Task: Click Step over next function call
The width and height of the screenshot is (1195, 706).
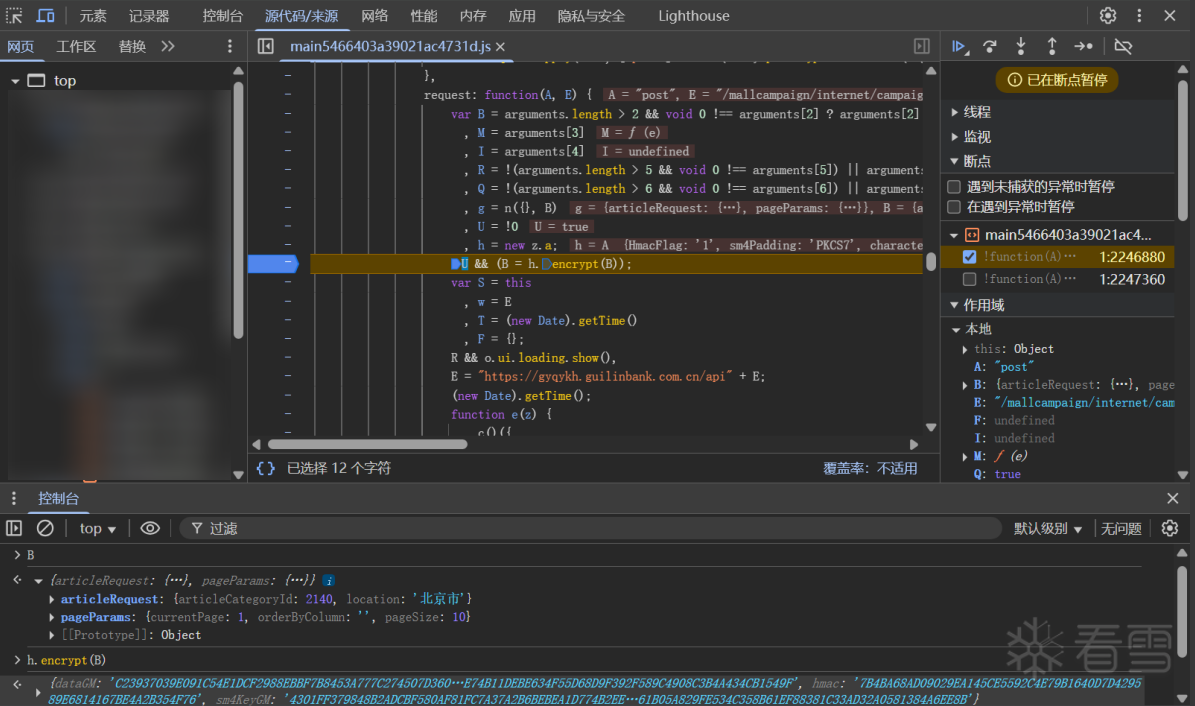Action: click(x=990, y=46)
